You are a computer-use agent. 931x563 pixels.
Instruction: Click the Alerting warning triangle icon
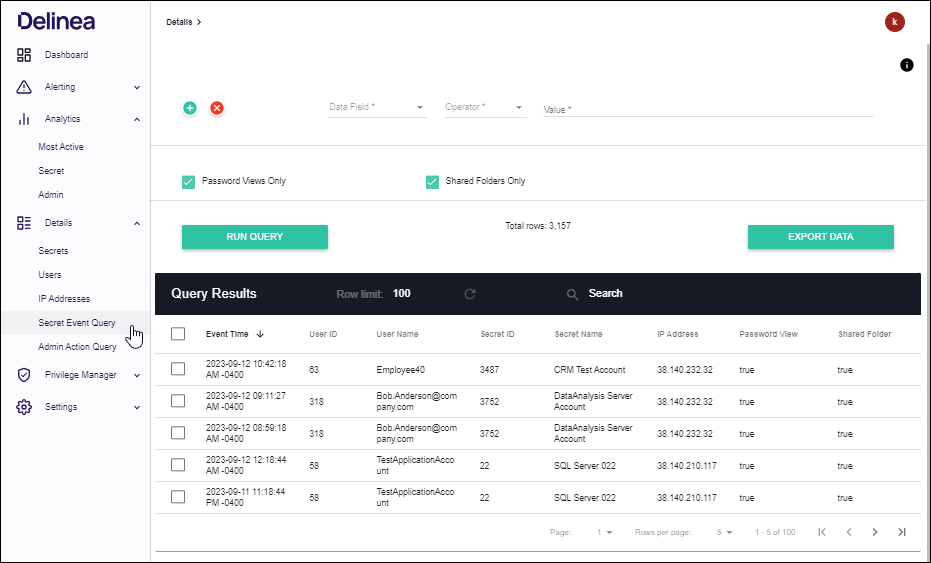(x=24, y=87)
